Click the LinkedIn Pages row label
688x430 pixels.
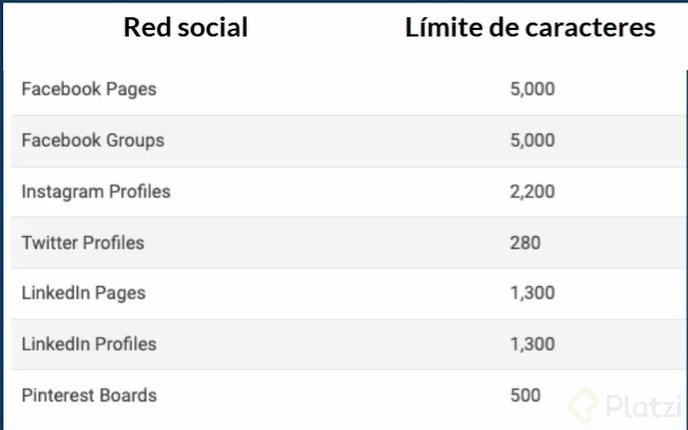click(x=83, y=293)
